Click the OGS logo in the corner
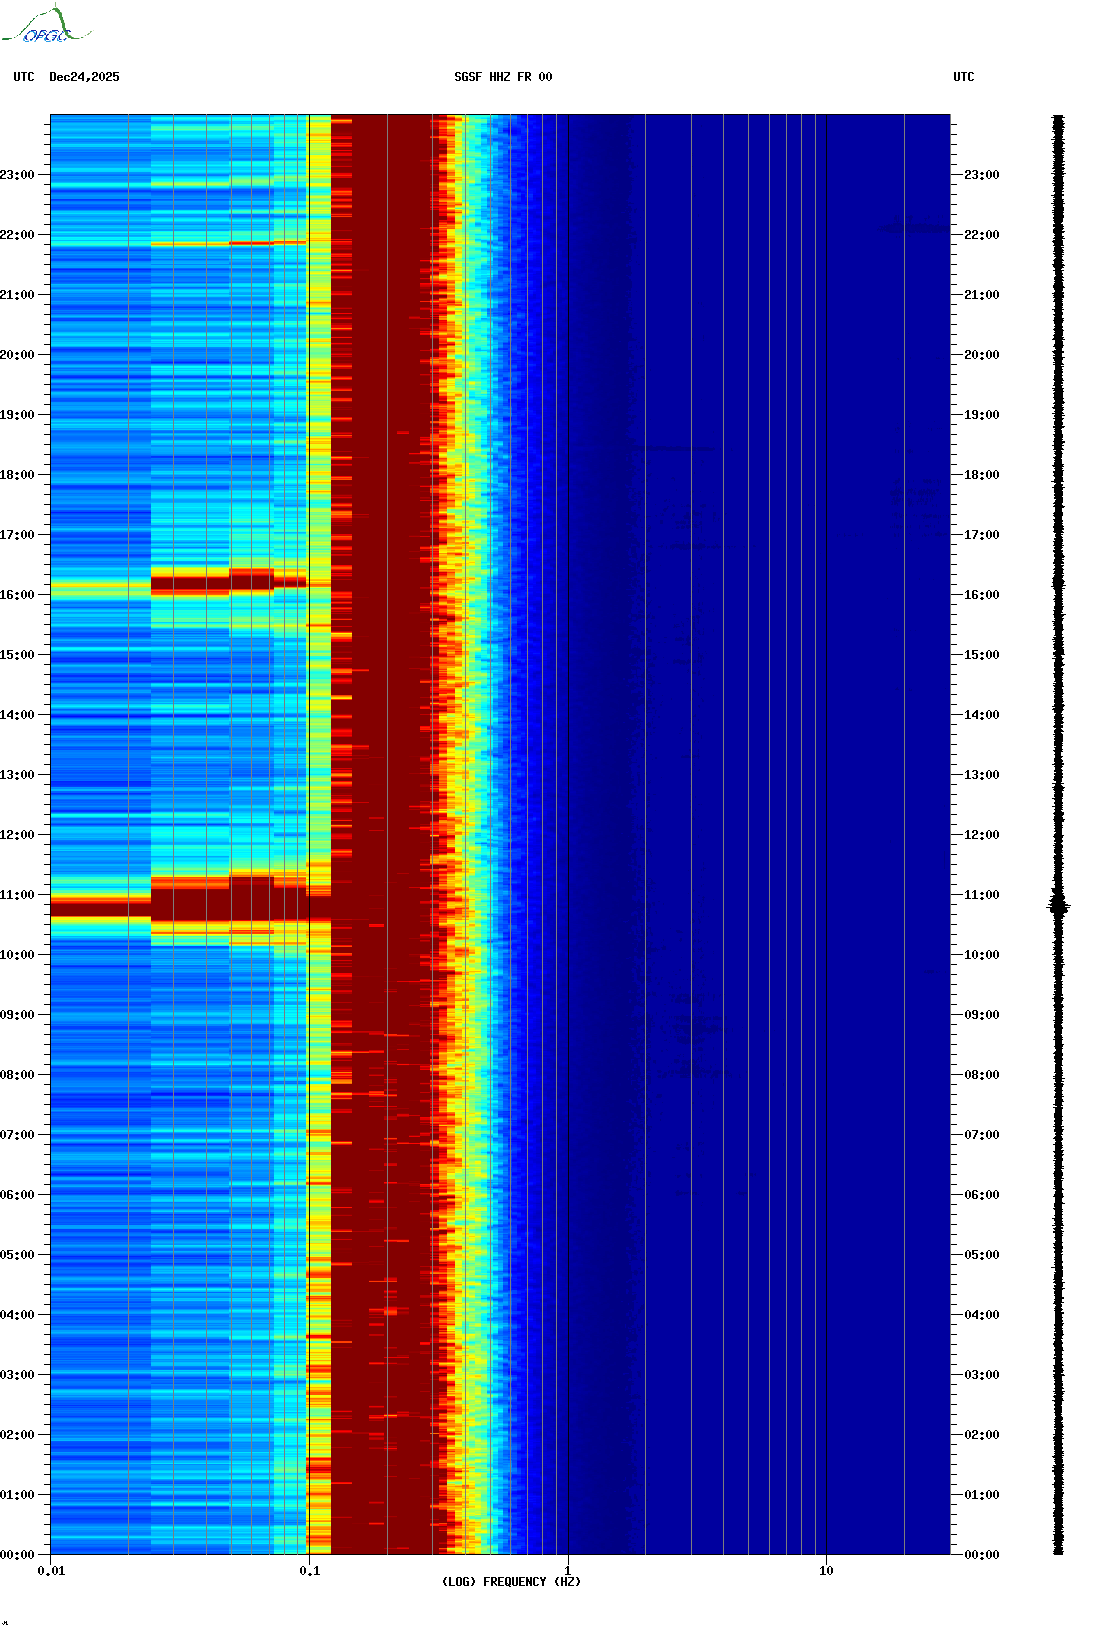 [45, 26]
